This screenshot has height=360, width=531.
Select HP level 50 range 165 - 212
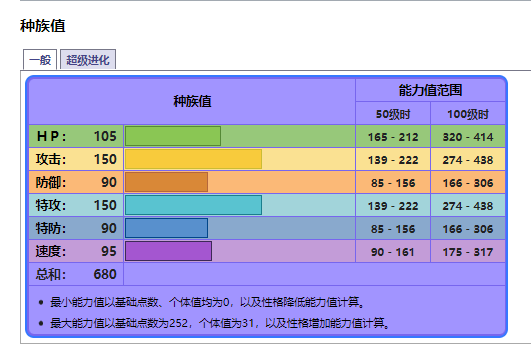393,137
